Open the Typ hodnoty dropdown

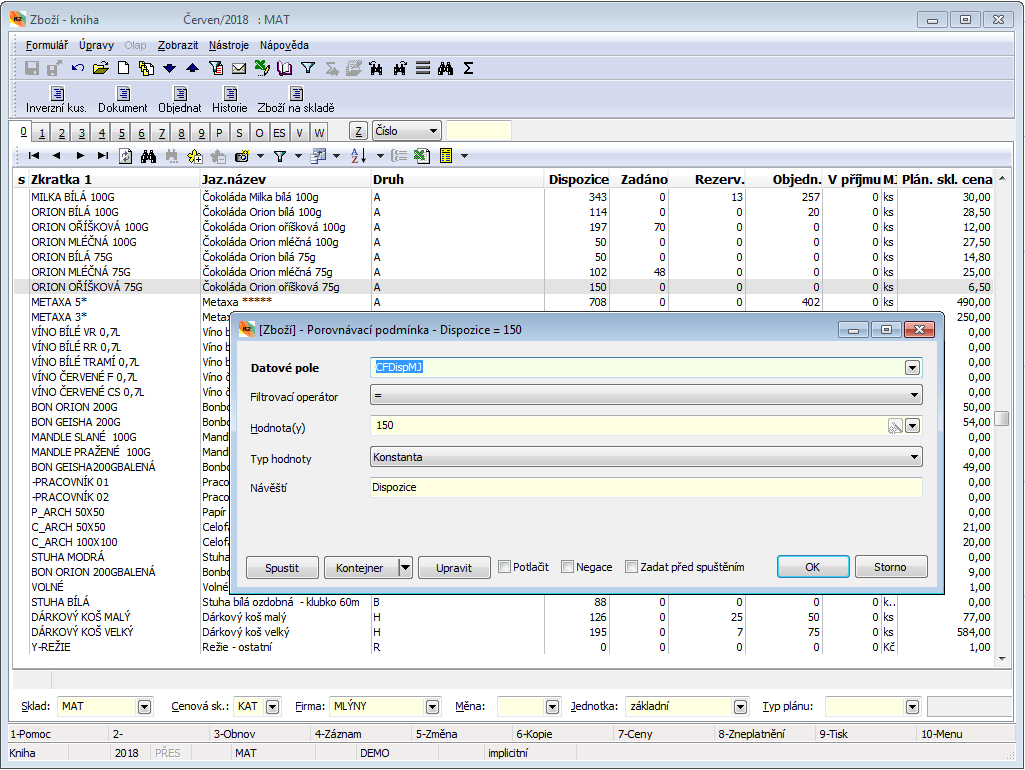pyautogui.click(x=912, y=457)
